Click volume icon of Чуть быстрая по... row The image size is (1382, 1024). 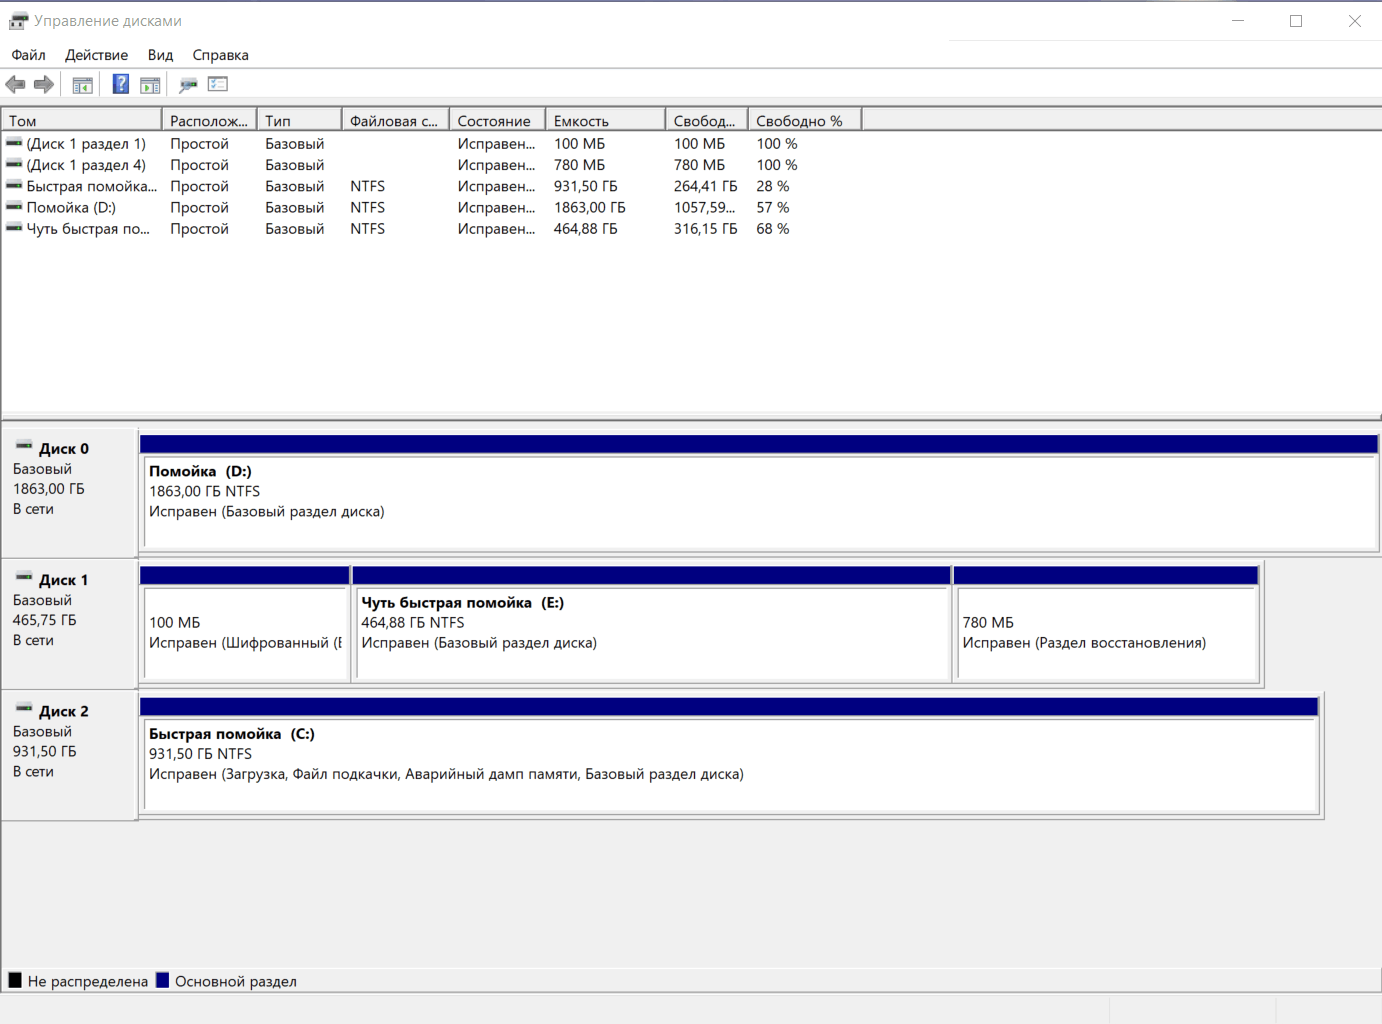click(14, 227)
